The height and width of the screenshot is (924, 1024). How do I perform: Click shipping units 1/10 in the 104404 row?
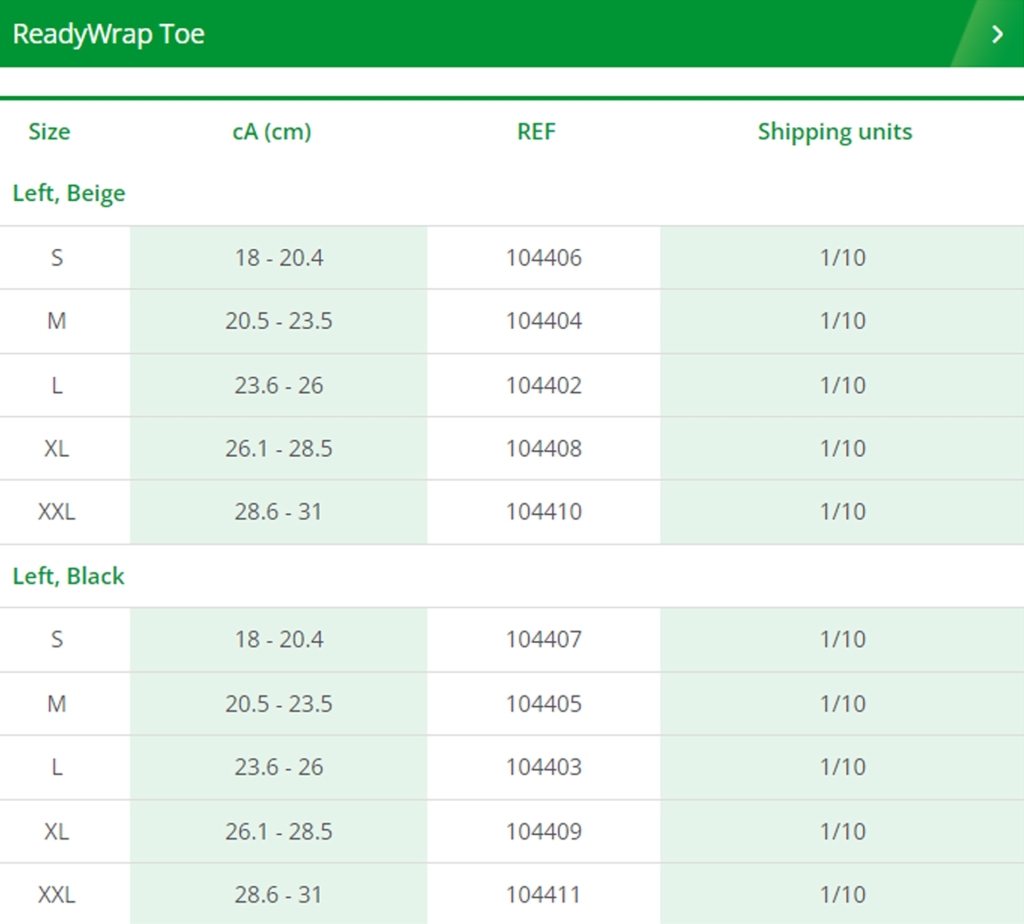(x=842, y=321)
